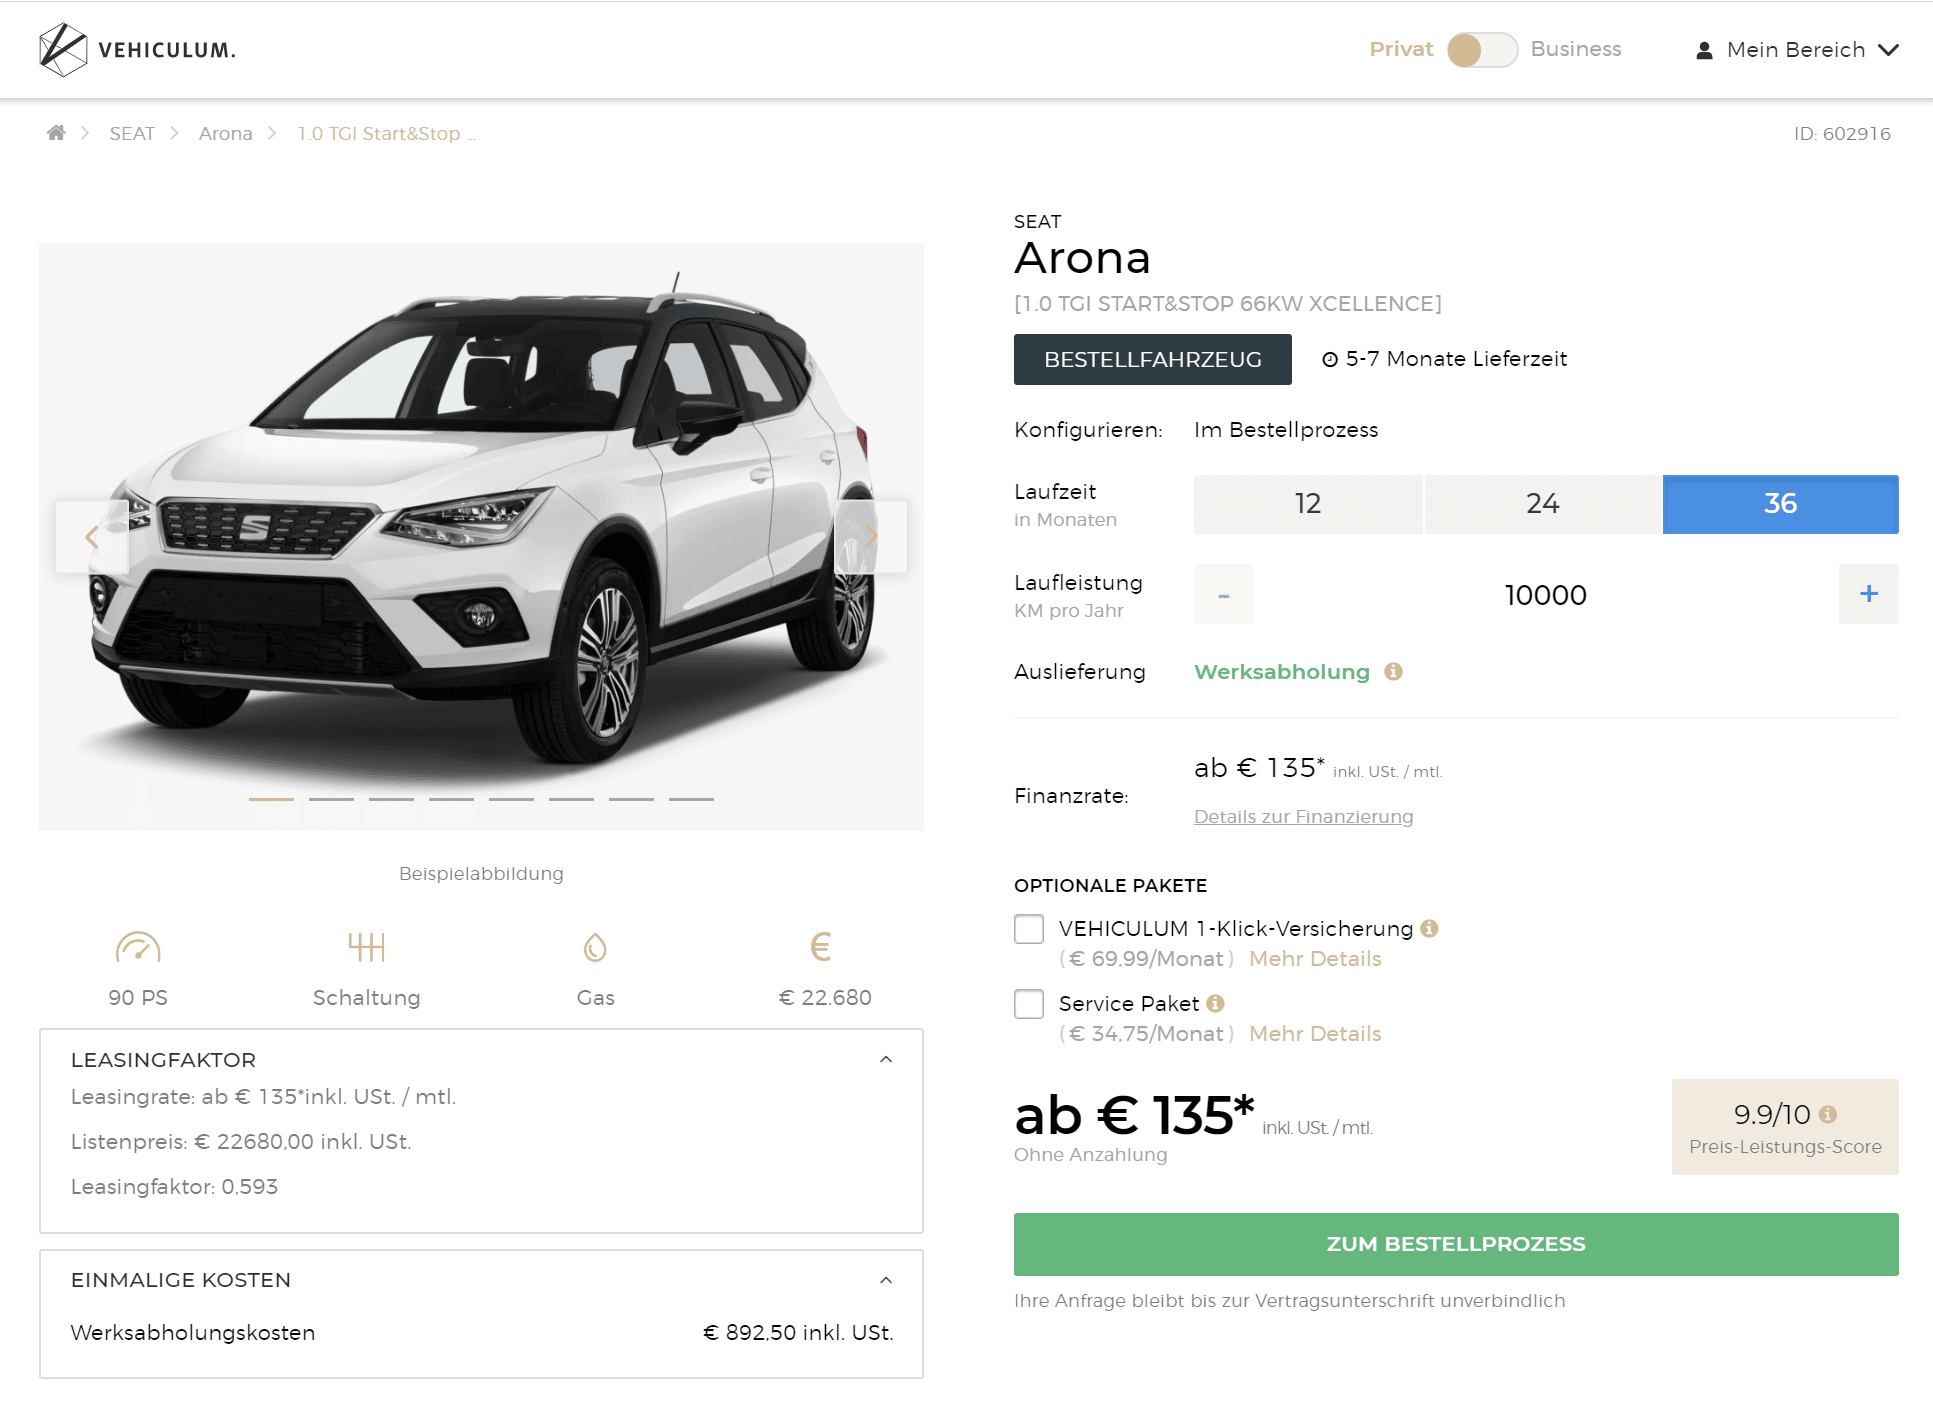This screenshot has width=1933, height=1401.
Task: Jump to third image via carousel indicator
Action: tap(391, 799)
